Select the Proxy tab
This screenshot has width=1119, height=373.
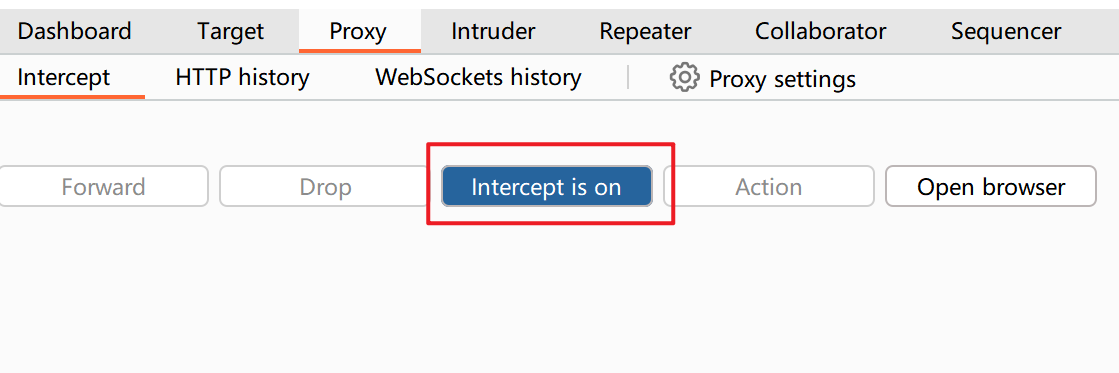tap(359, 31)
